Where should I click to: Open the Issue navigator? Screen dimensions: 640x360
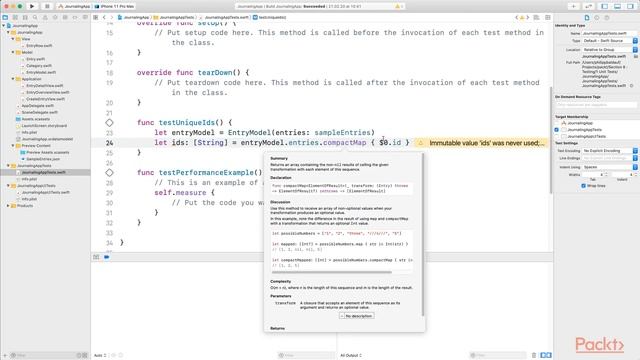point(45,18)
